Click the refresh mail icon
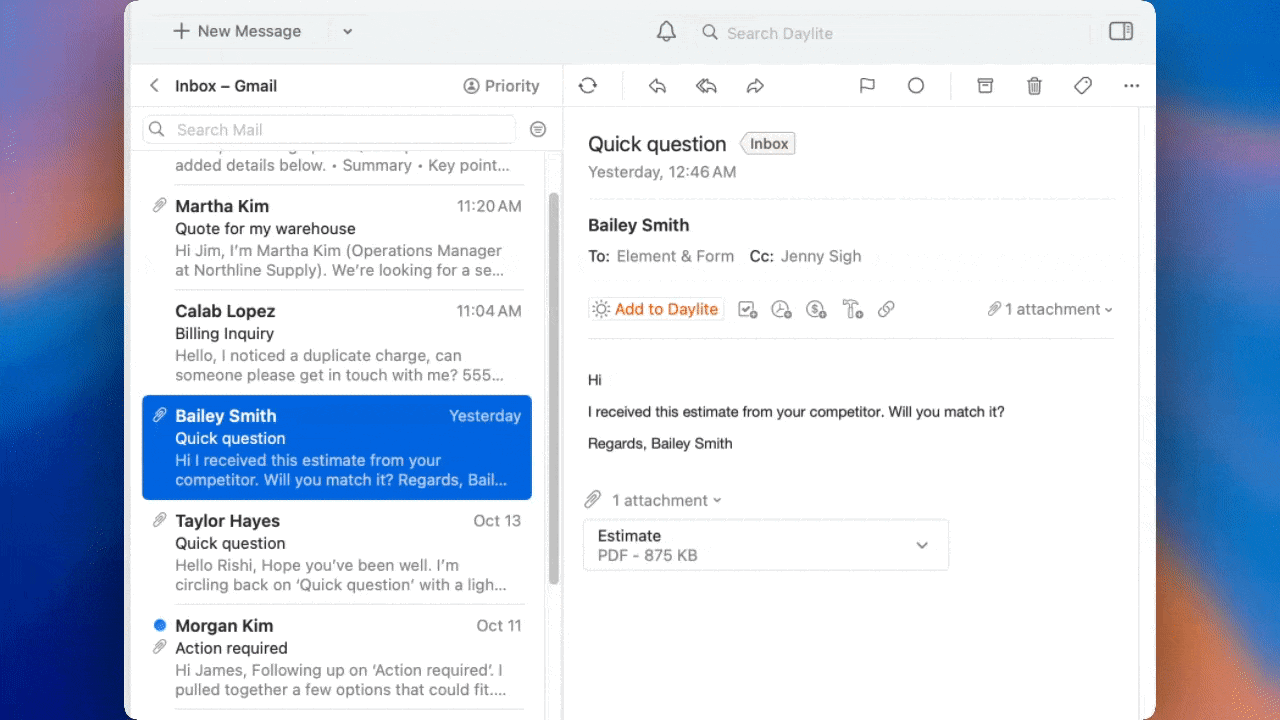Image resolution: width=1280 pixels, height=720 pixels. [588, 86]
